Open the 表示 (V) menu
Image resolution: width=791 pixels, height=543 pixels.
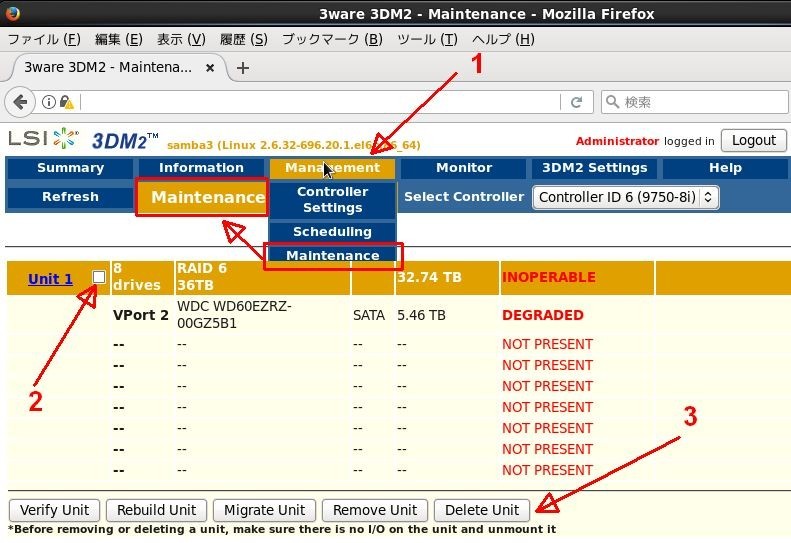coord(181,39)
